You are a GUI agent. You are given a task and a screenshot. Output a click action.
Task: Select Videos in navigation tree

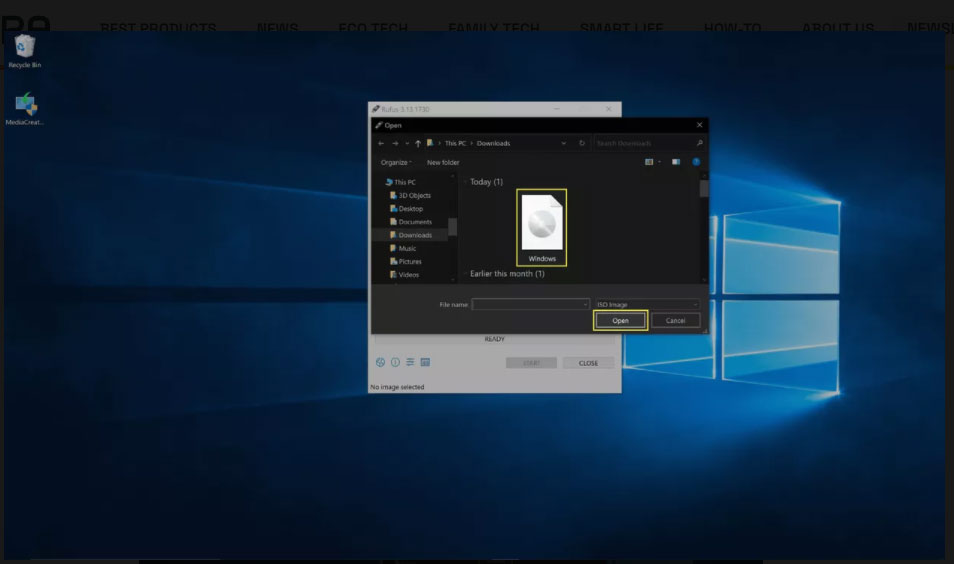(404, 275)
